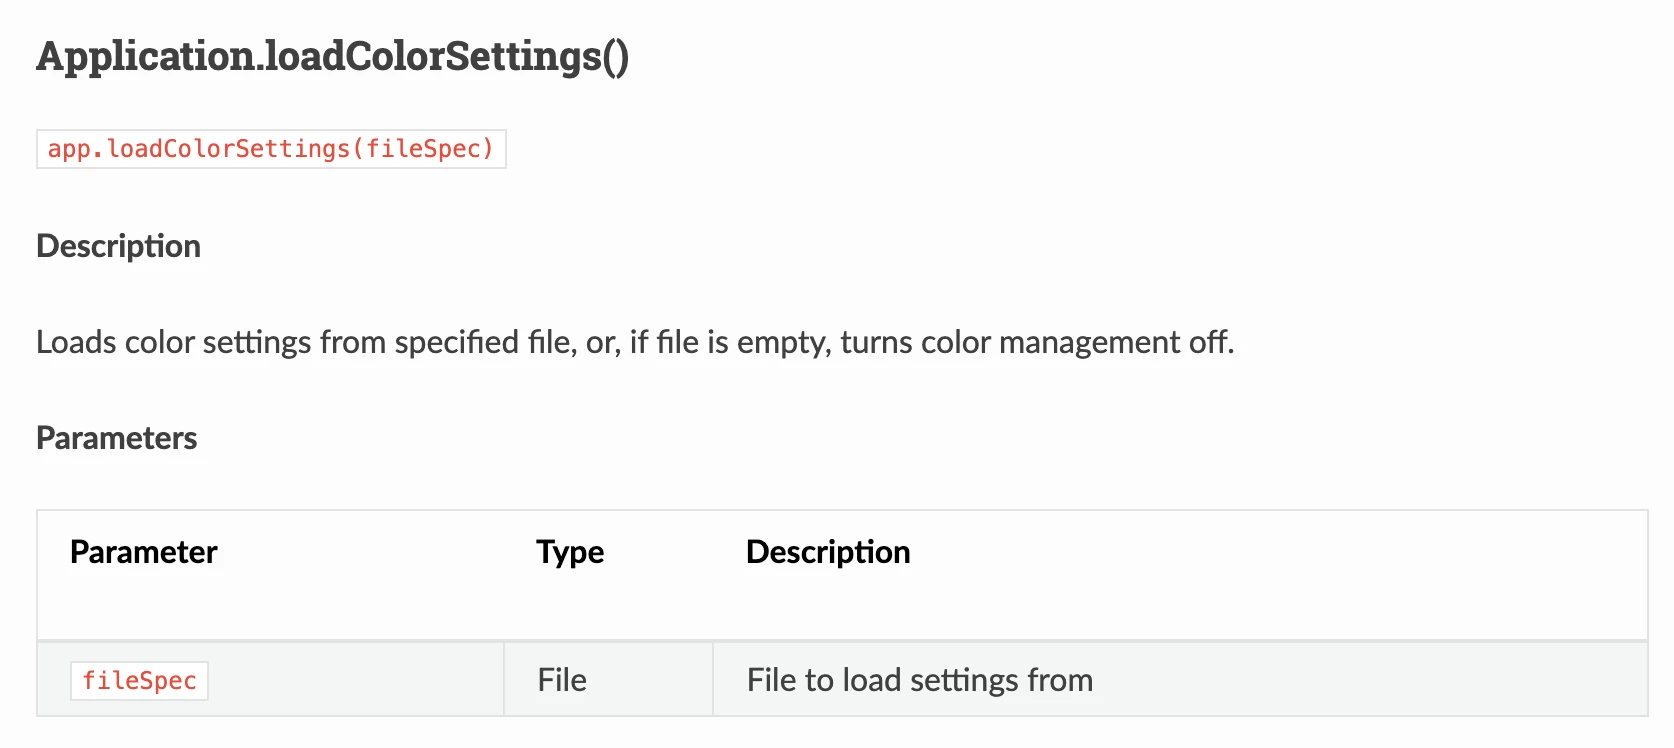
Task: Click the word "Application" in the page title
Action: (145, 56)
